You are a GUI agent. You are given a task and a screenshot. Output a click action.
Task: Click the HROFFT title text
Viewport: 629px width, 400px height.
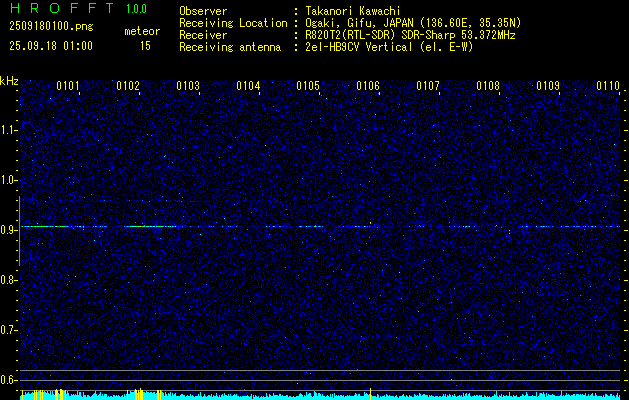pos(61,8)
